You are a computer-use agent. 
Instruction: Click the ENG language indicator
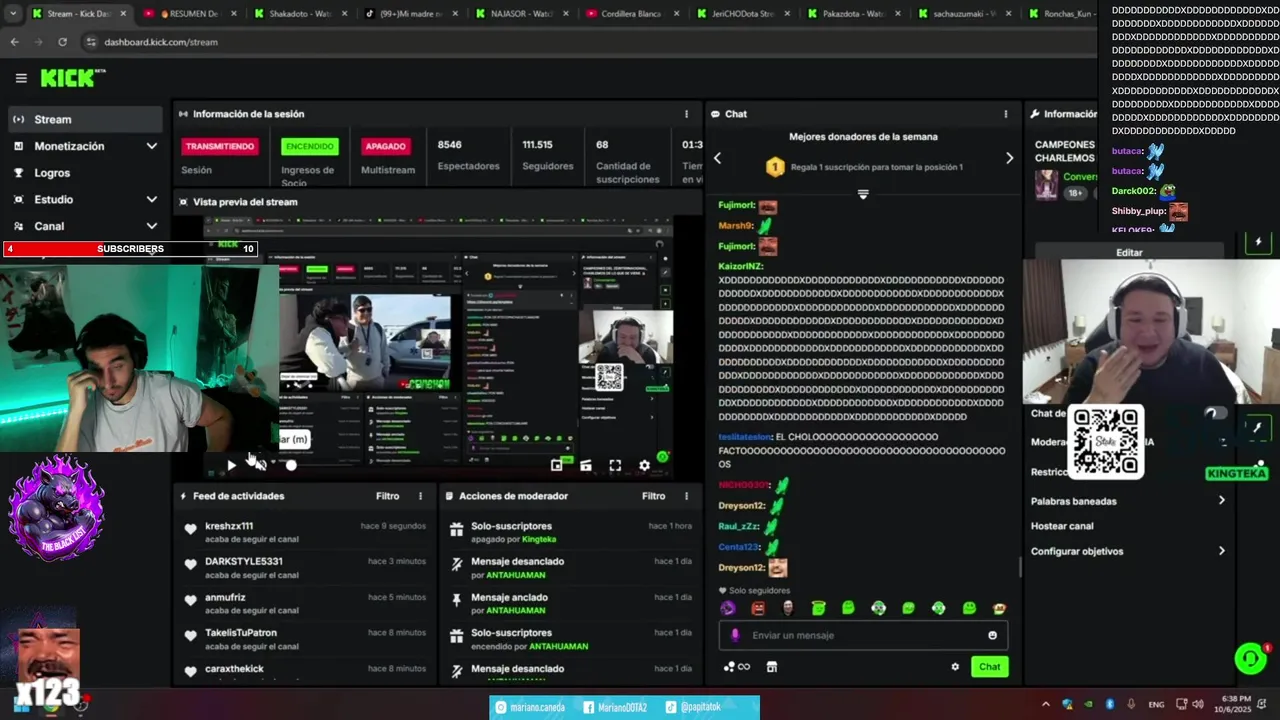coord(1156,704)
